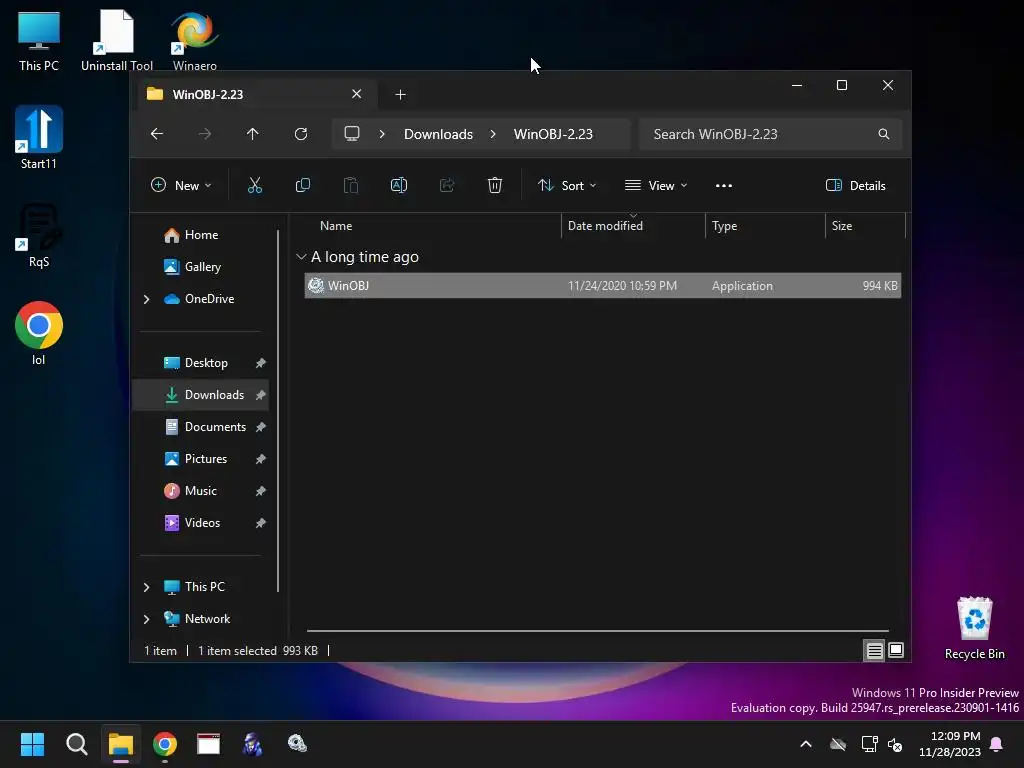
Task: Expand This PC in navigation pane
Action: click(x=146, y=587)
